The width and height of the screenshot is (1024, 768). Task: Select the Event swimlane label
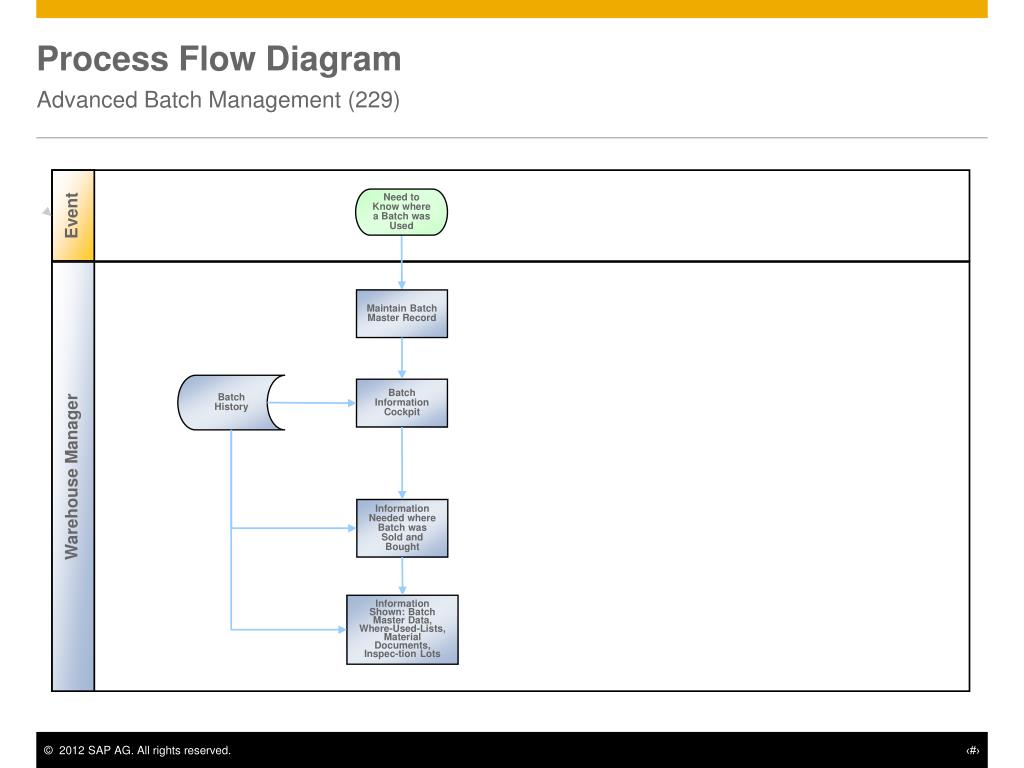pos(73,216)
